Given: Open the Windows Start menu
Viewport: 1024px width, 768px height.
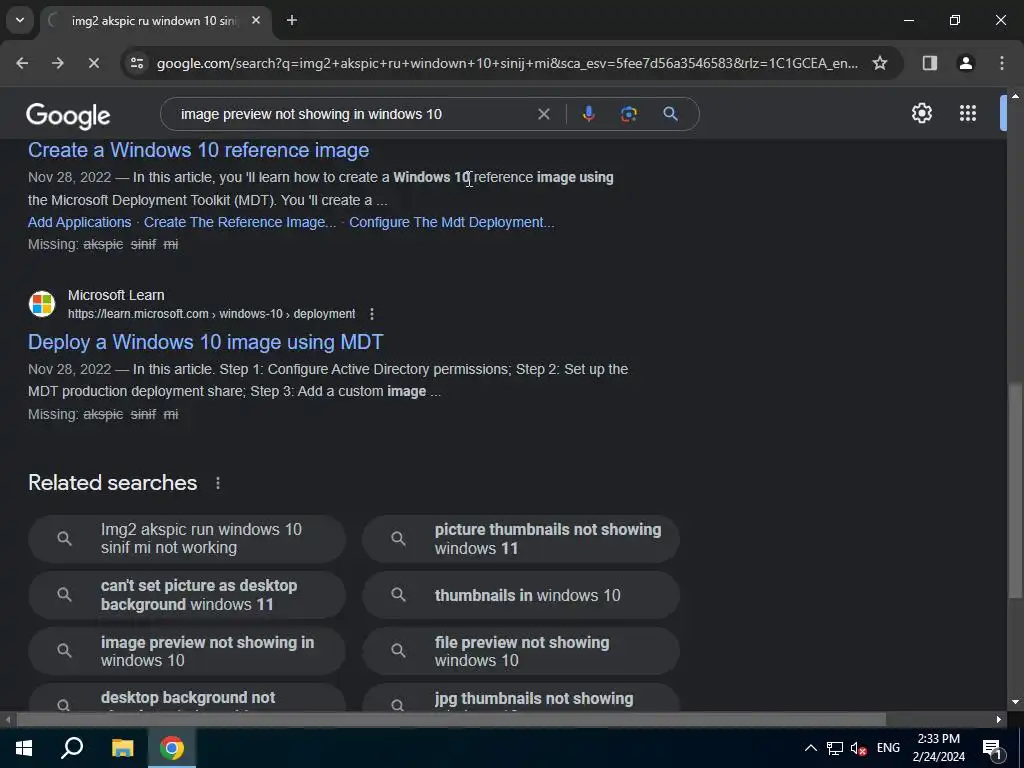Looking at the screenshot, I should (x=24, y=748).
